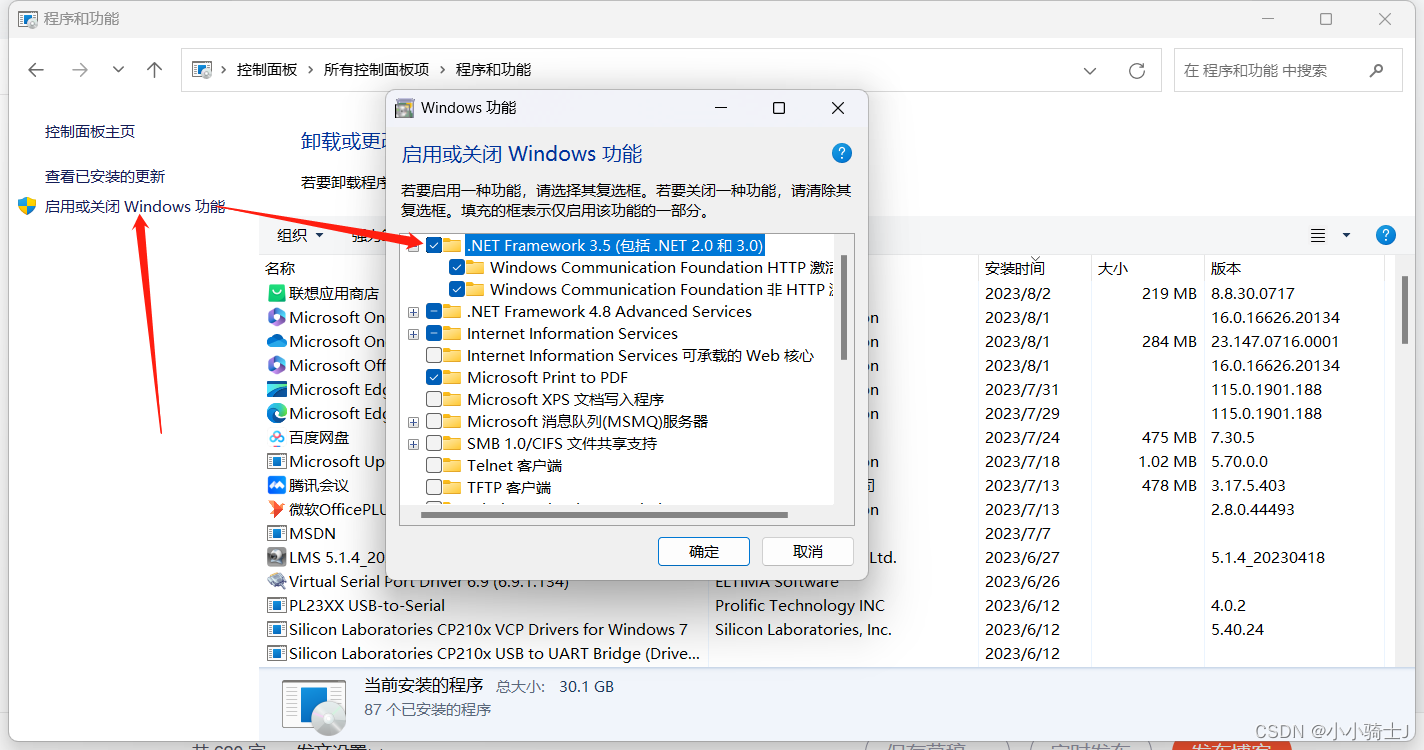The height and width of the screenshot is (750, 1424).
Task: Click the 百度网盘 icon
Action: tap(277, 437)
